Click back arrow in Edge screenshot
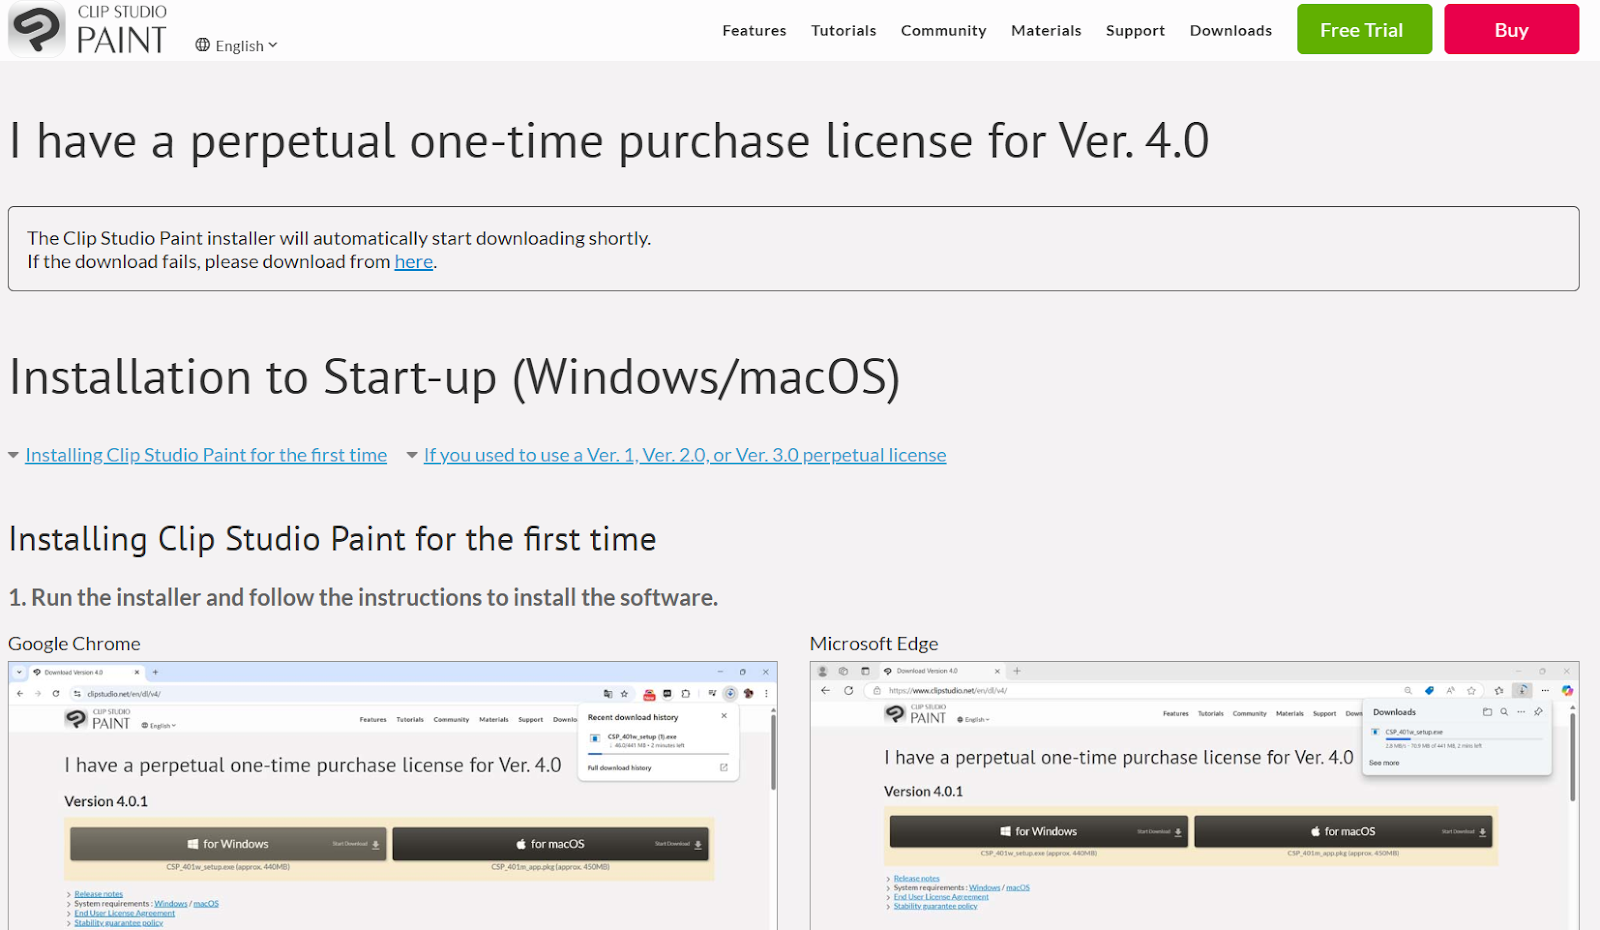 point(825,690)
